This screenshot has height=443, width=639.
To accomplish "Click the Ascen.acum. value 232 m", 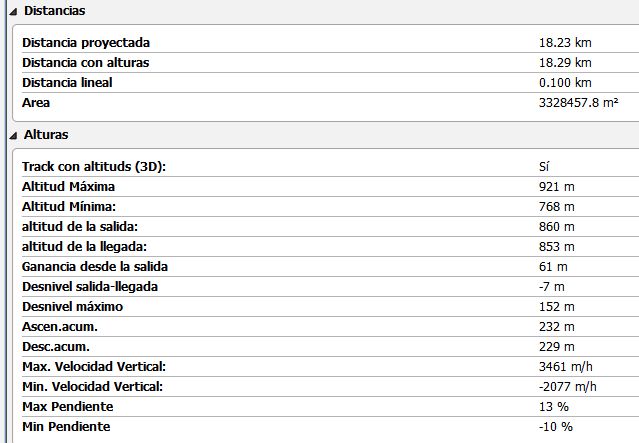I will tap(556, 327).
